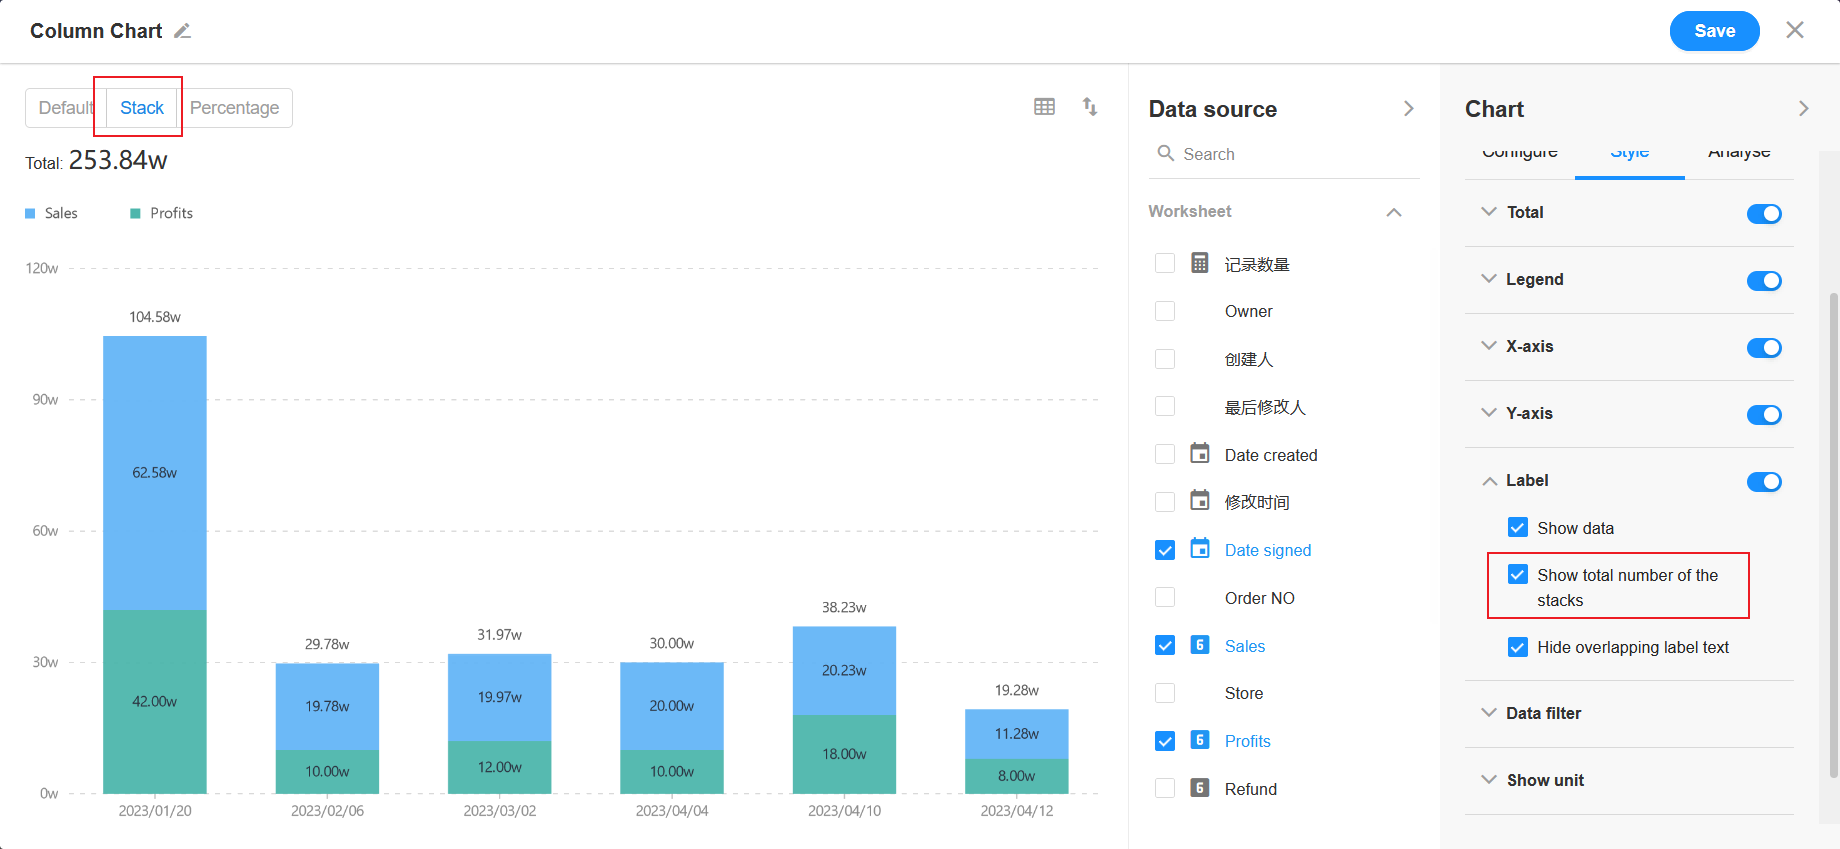Uncheck Show total number of the stacks
Screen dimensions: 1840x849
pos(1517,575)
